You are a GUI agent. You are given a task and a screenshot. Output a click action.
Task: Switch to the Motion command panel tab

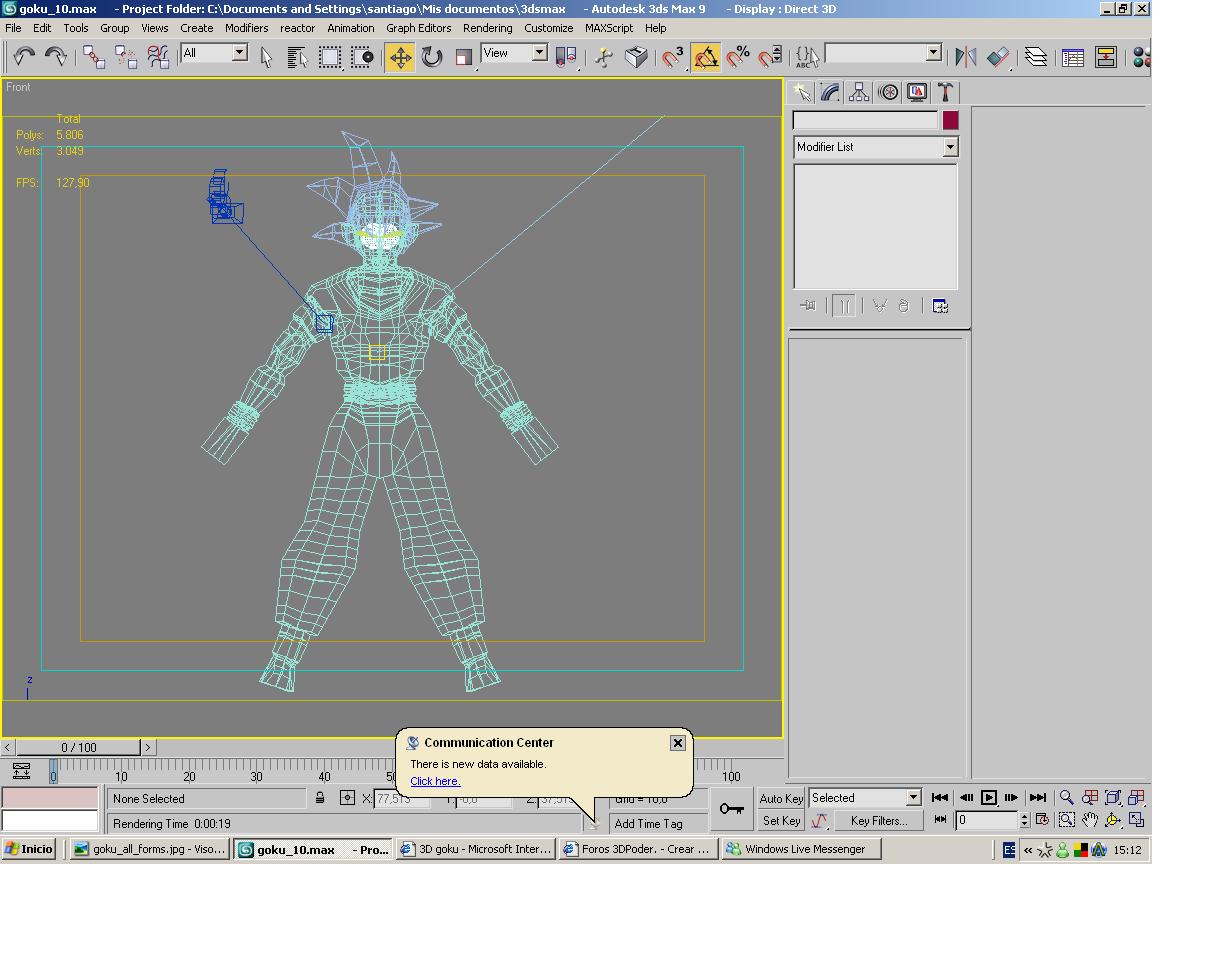pyautogui.click(x=888, y=92)
